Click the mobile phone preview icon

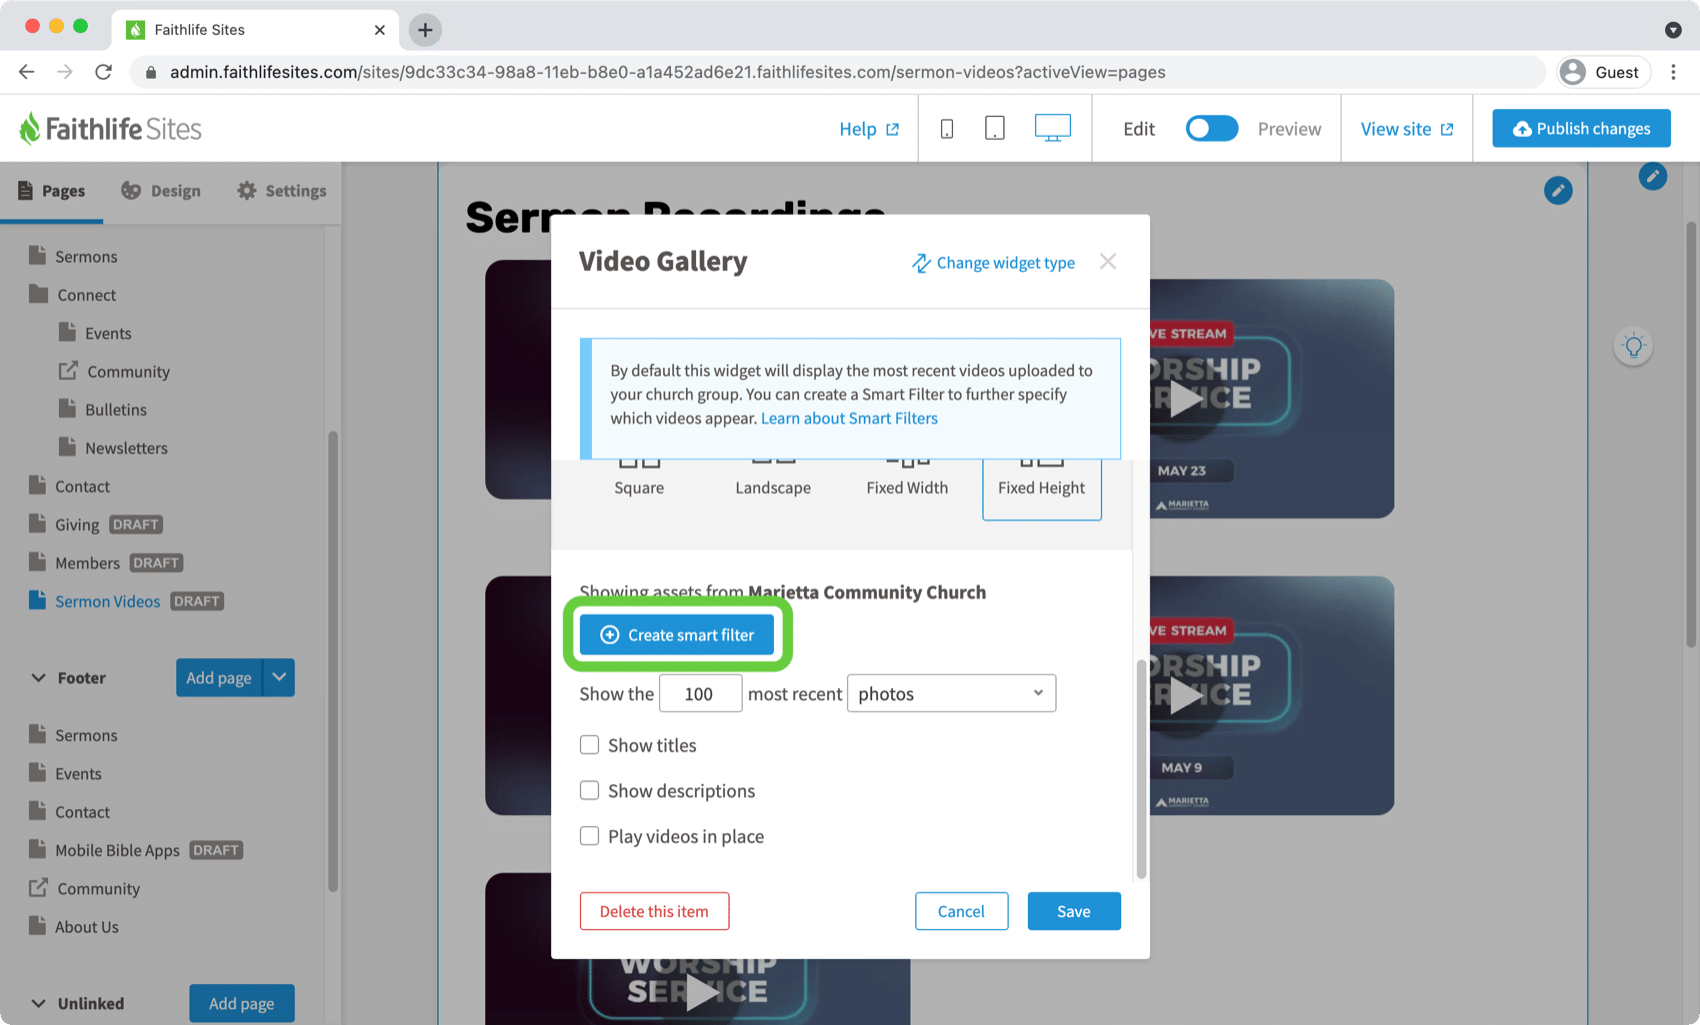[946, 128]
